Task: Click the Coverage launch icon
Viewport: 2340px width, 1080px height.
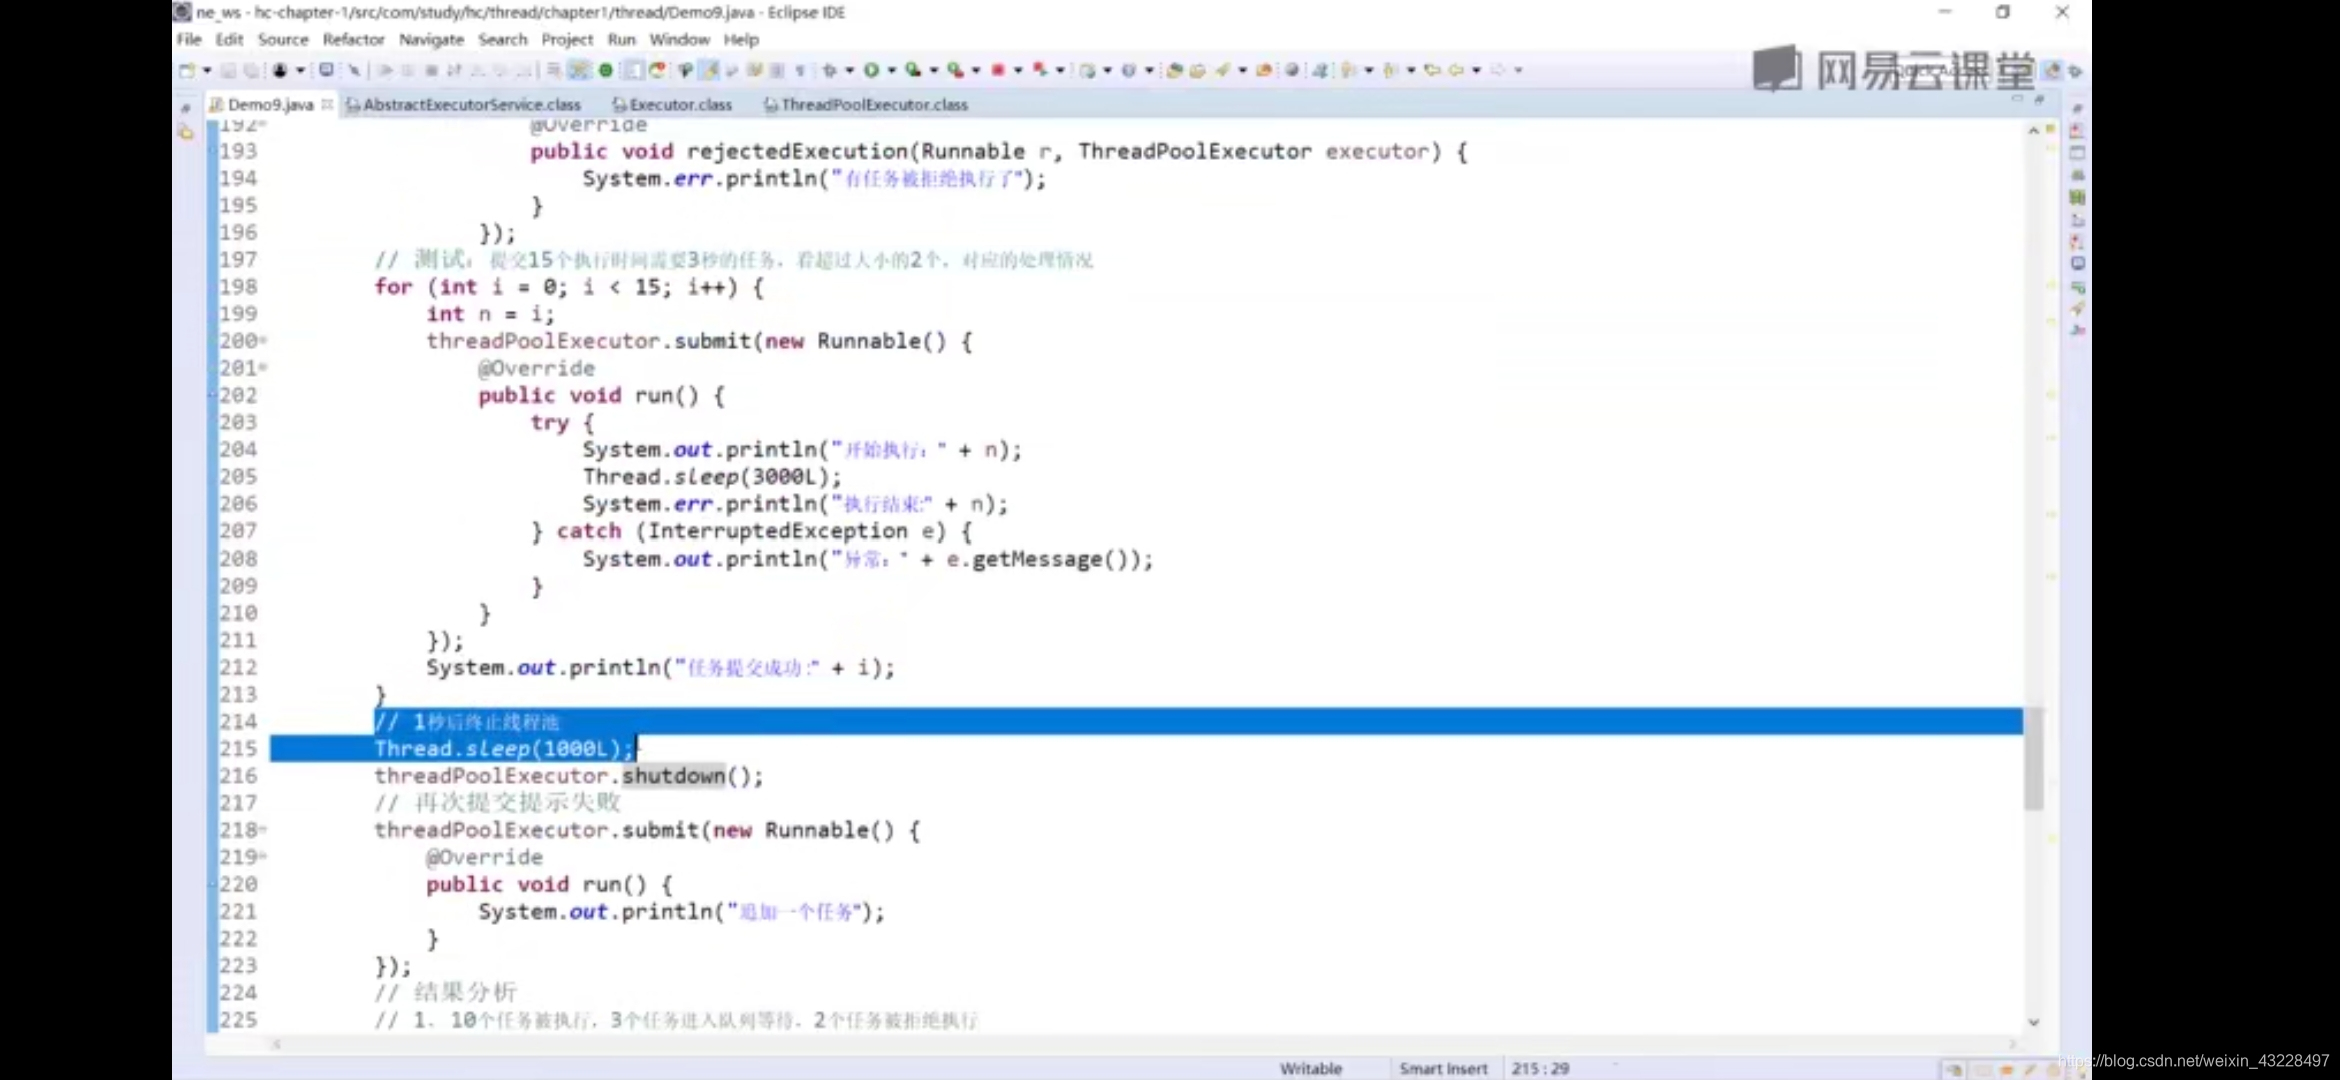Action: (x=913, y=70)
